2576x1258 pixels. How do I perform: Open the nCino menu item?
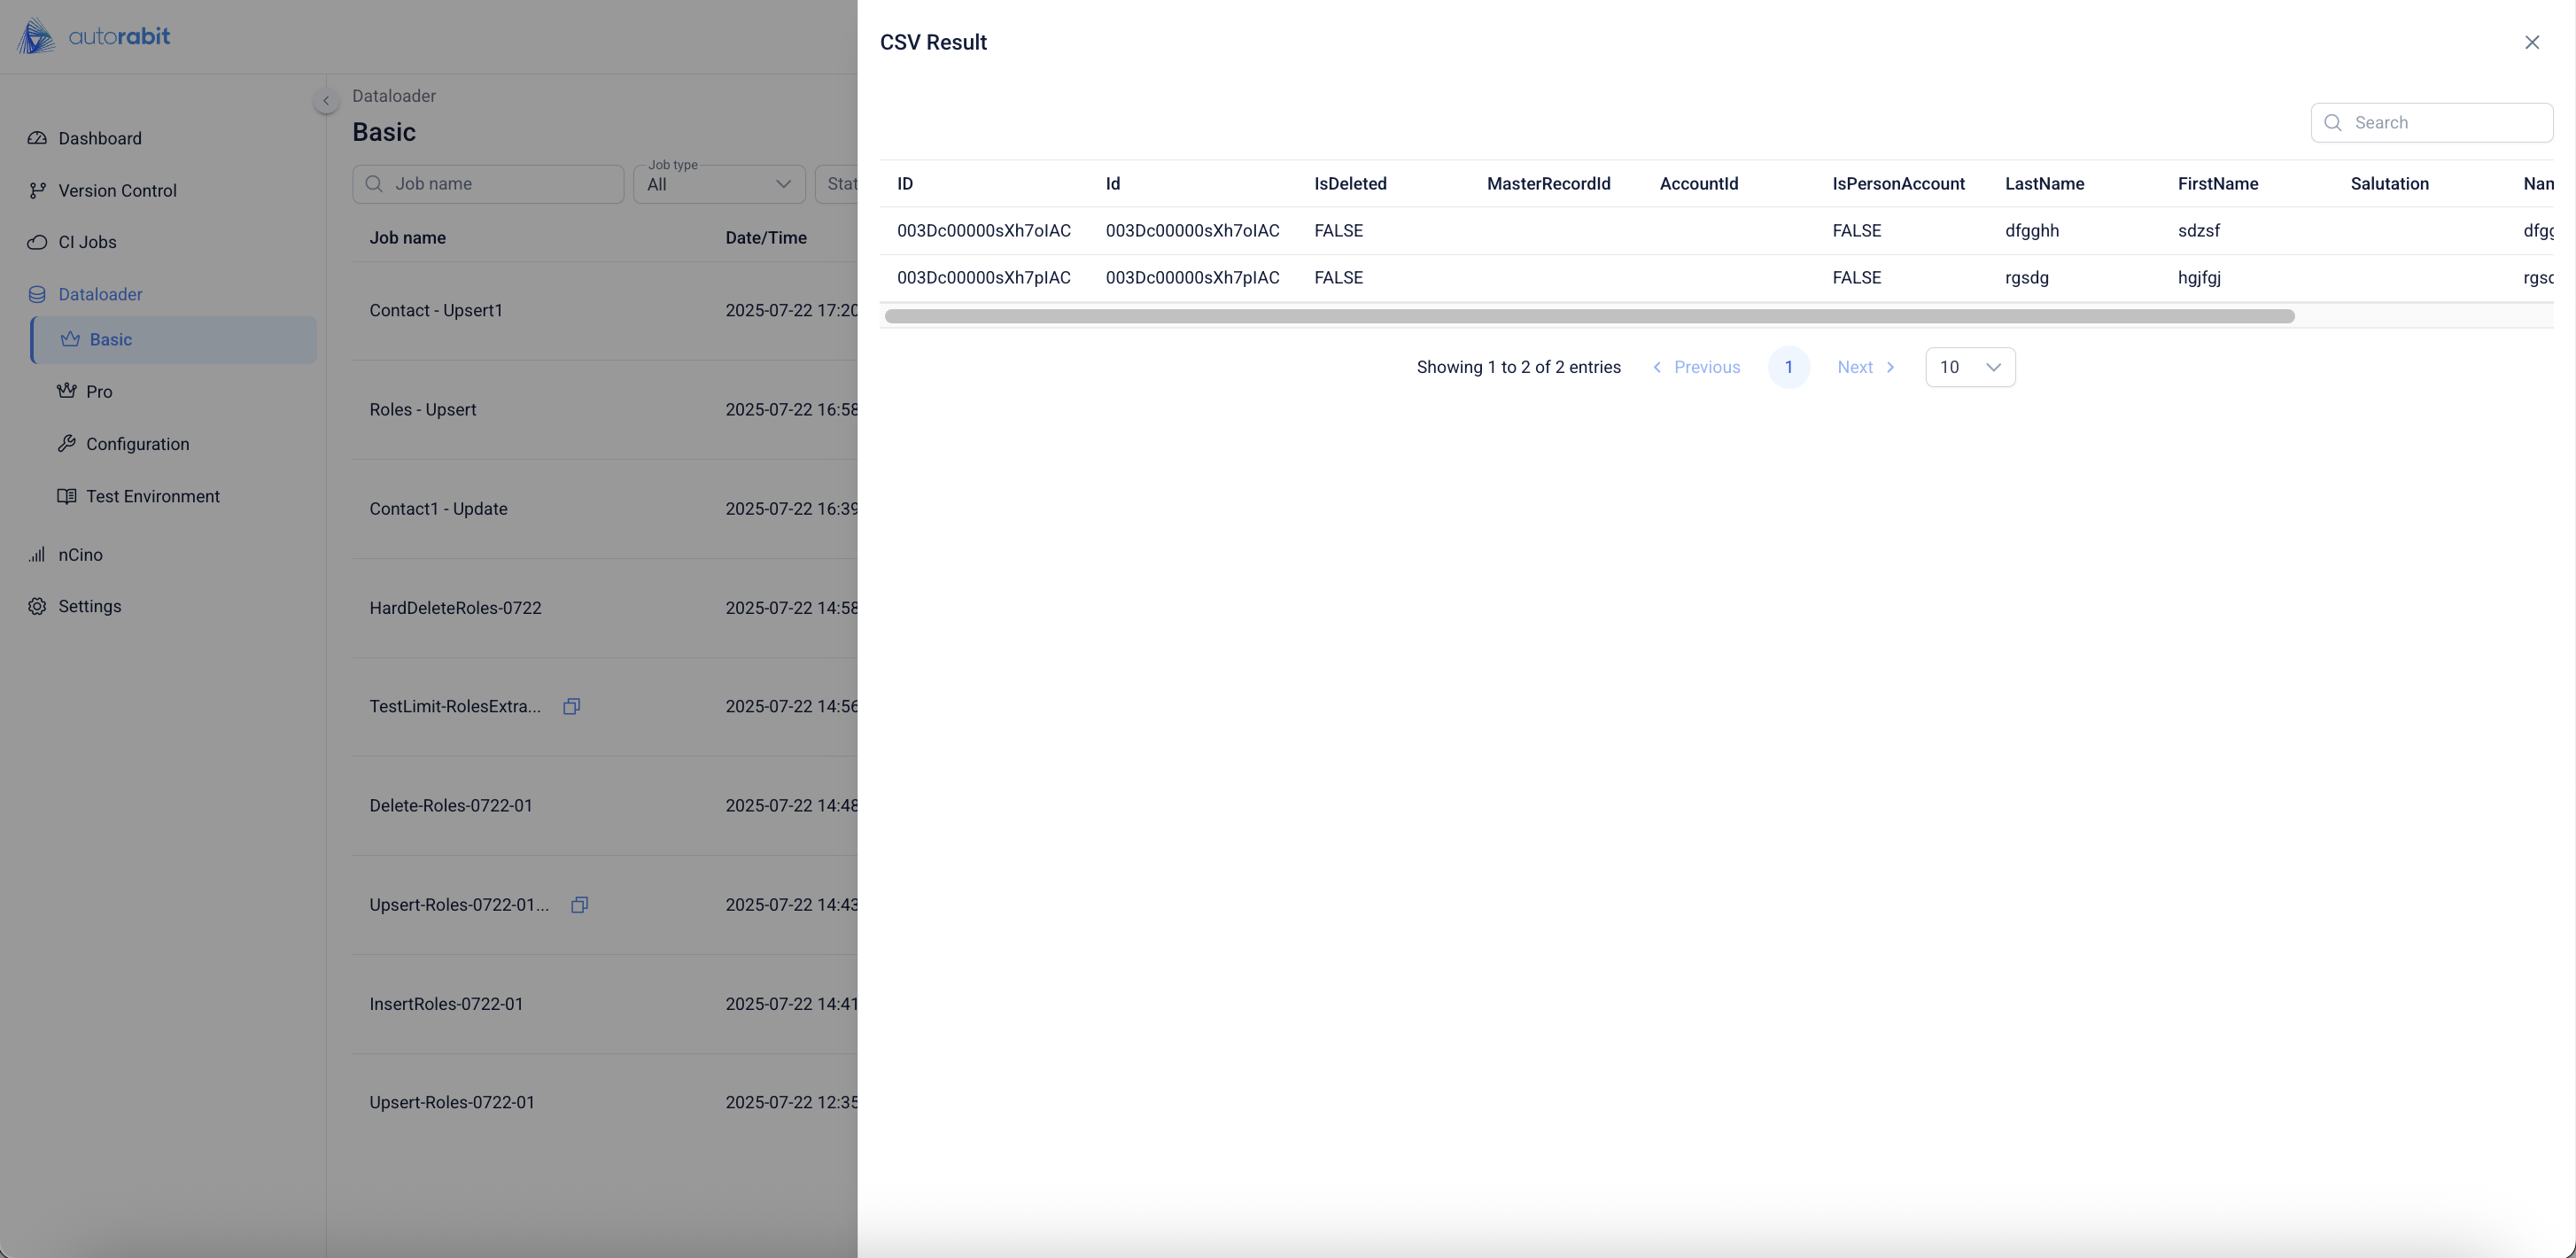click(80, 554)
